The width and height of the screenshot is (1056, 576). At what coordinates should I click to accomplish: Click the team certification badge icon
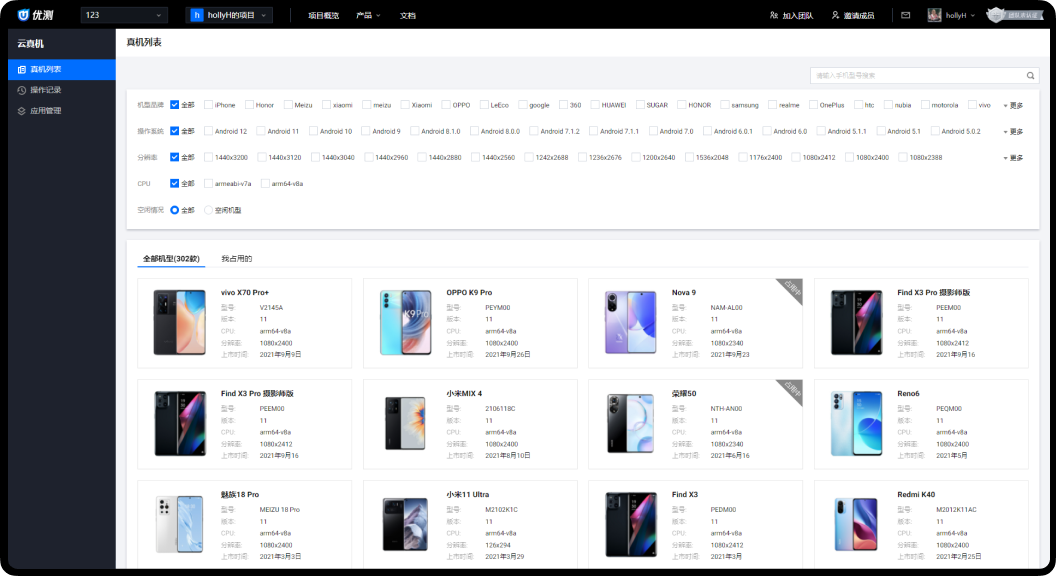click(995, 15)
